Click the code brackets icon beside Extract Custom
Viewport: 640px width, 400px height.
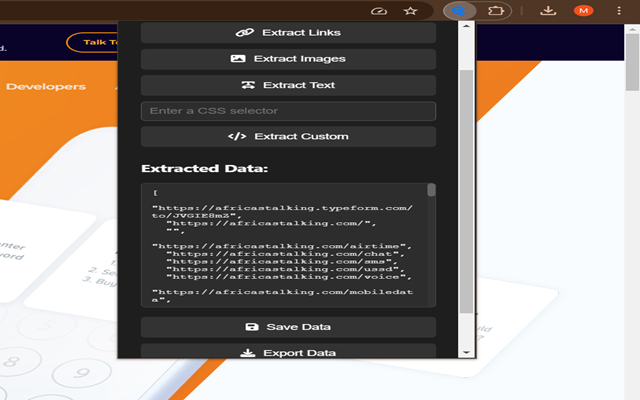click(x=237, y=136)
